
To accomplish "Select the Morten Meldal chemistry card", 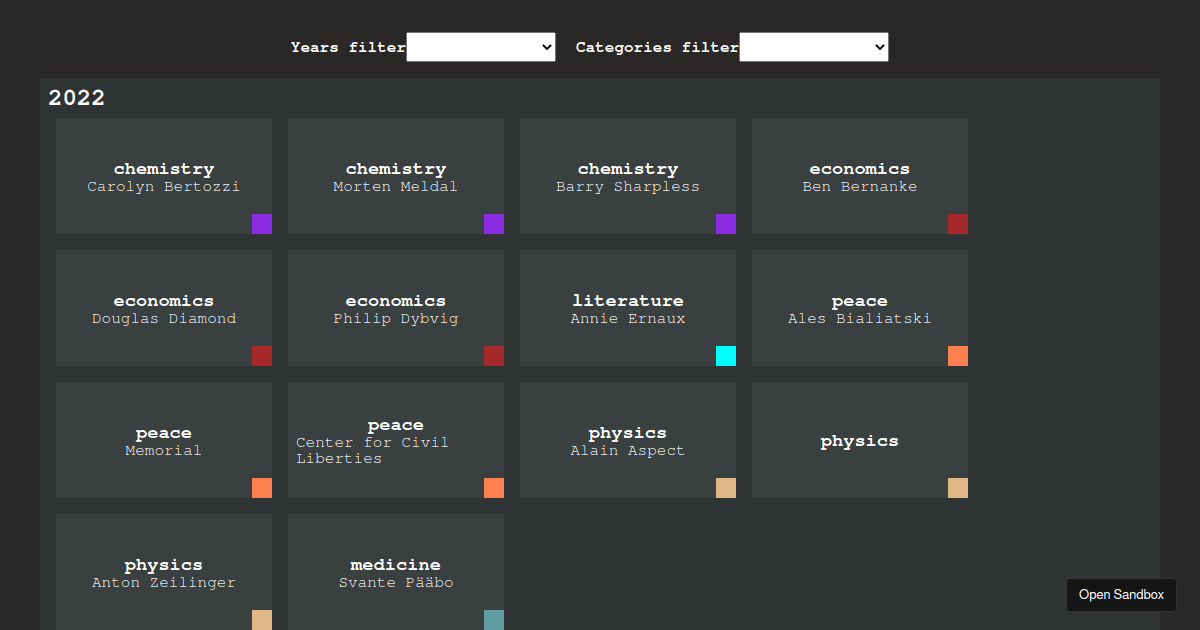I will click(x=396, y=176).
